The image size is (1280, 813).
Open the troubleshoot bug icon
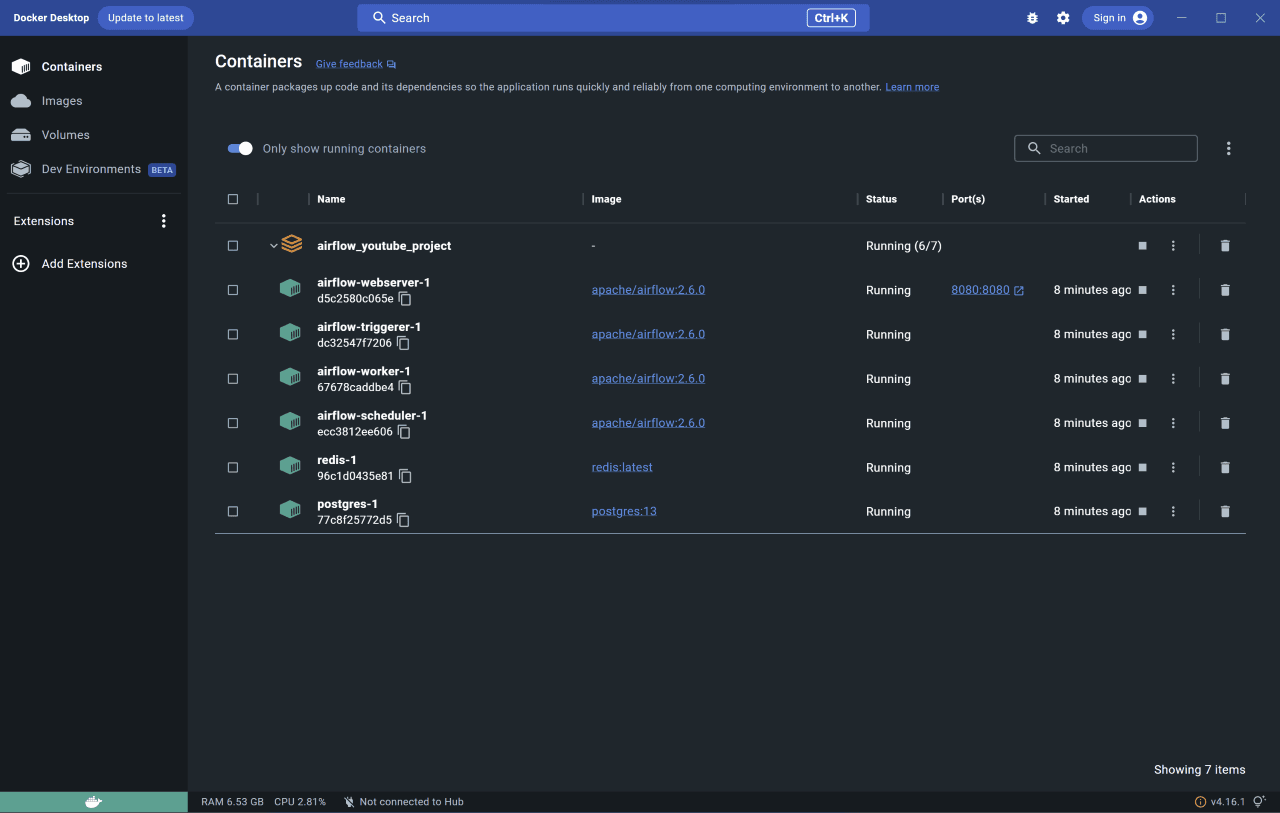click(1032, 18)
